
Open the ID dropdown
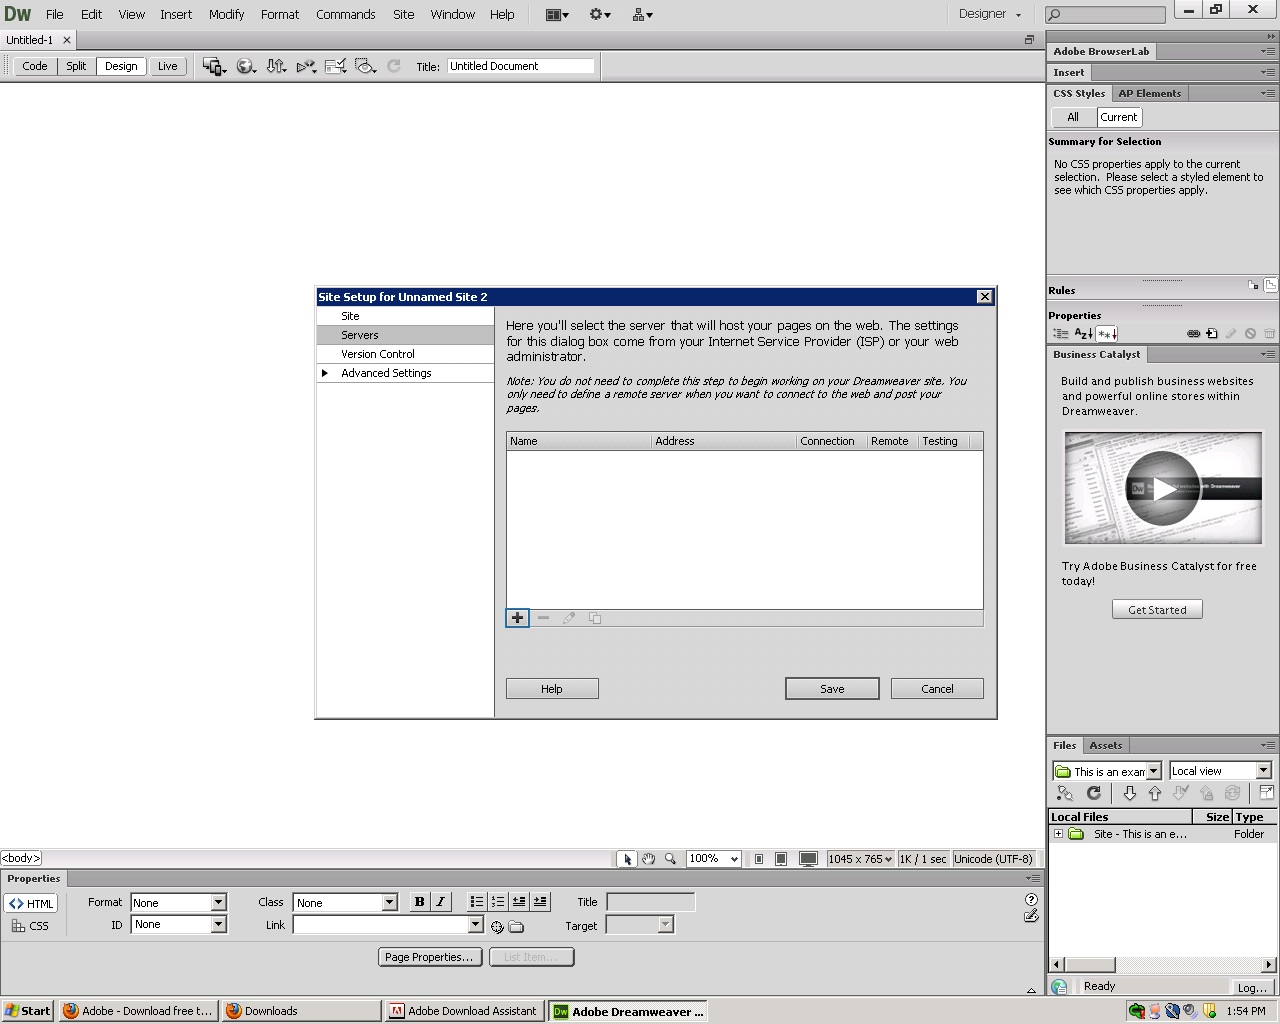coord(178,925)
